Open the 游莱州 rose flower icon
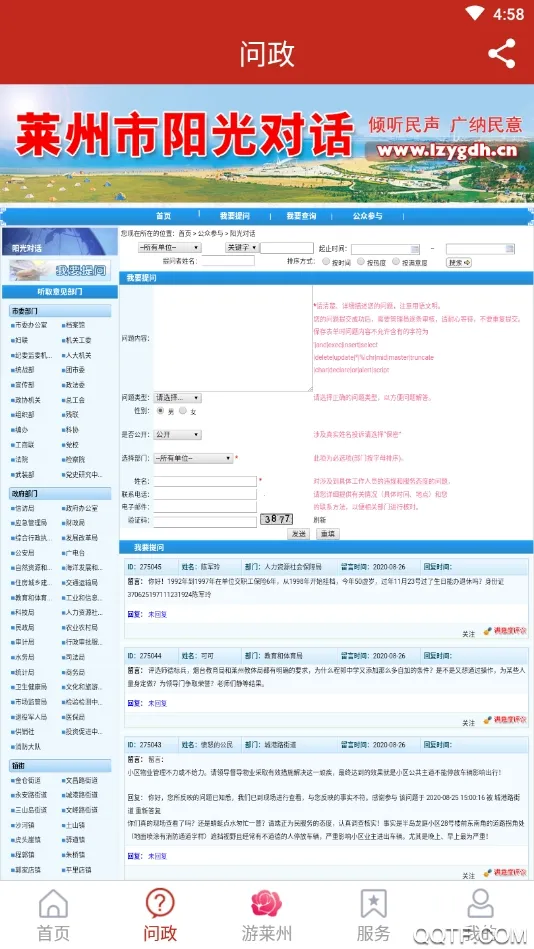 (266, 904)
